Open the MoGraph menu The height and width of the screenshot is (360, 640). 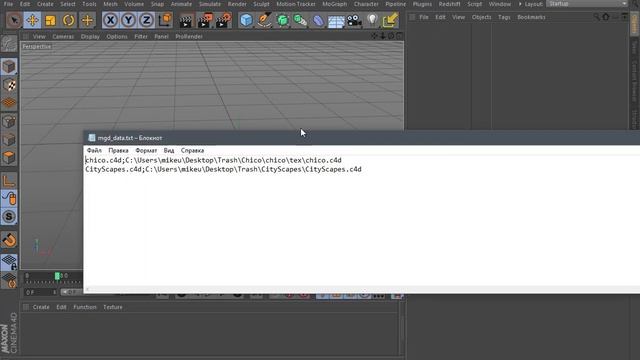click(x=334, y=4)
